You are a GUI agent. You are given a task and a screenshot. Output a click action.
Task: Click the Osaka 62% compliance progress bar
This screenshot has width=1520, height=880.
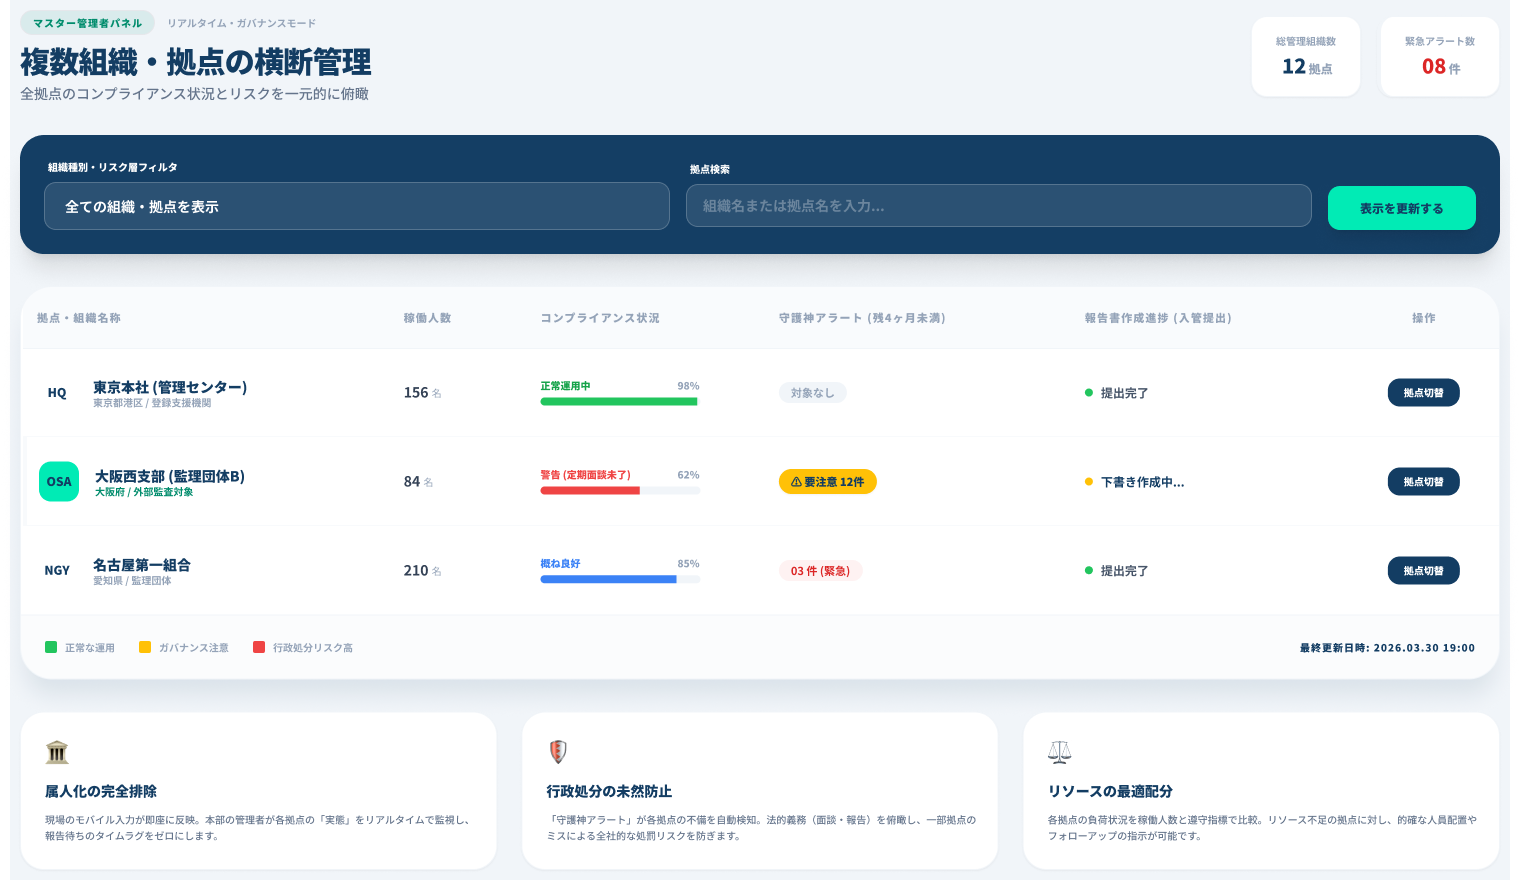click(x=619, y=490)
